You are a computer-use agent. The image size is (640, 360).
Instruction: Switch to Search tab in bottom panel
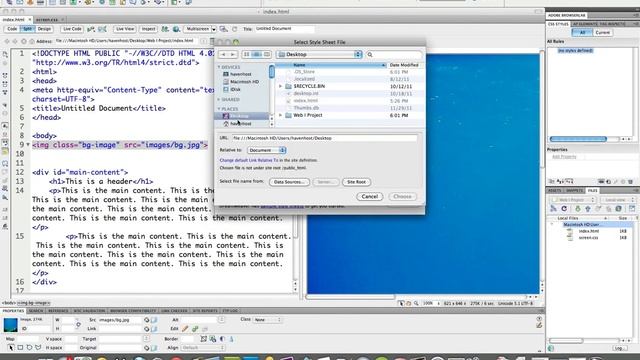pyautogui.click(x=36, y=311)
